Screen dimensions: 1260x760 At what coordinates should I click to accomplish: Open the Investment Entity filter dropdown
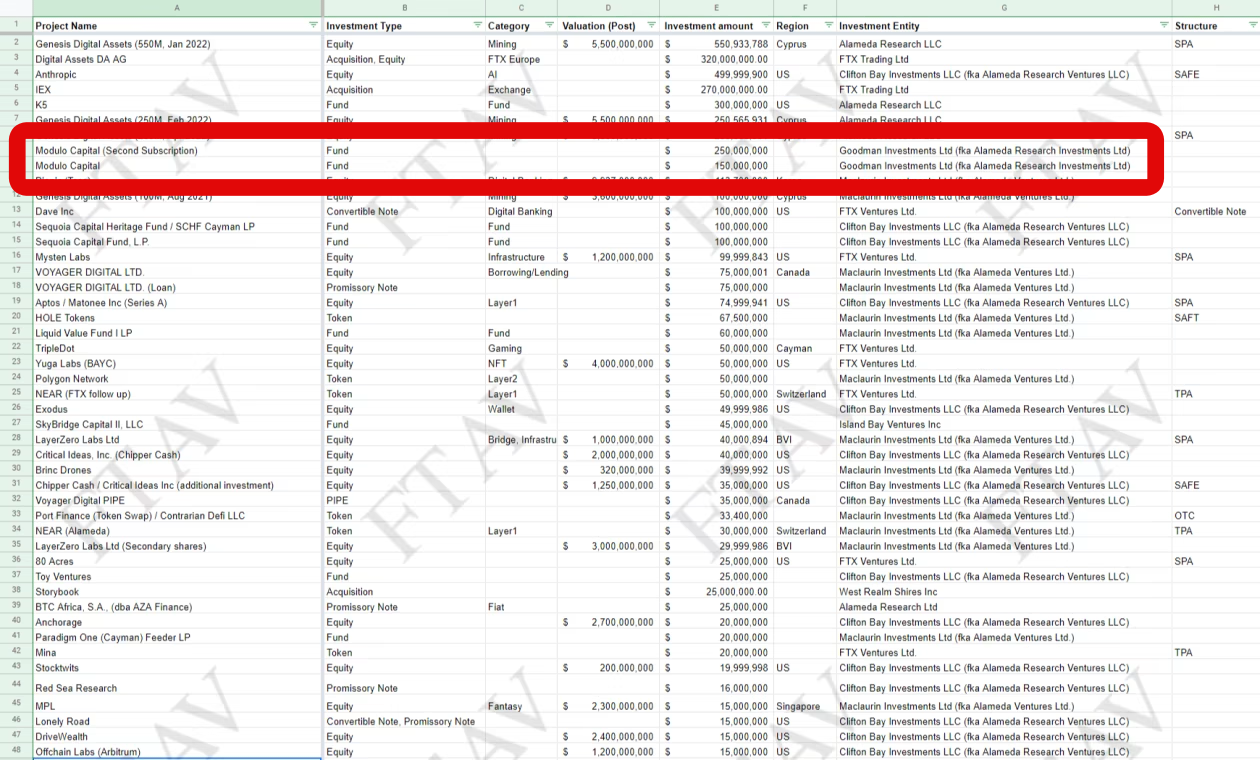(x=1163, y=25)
